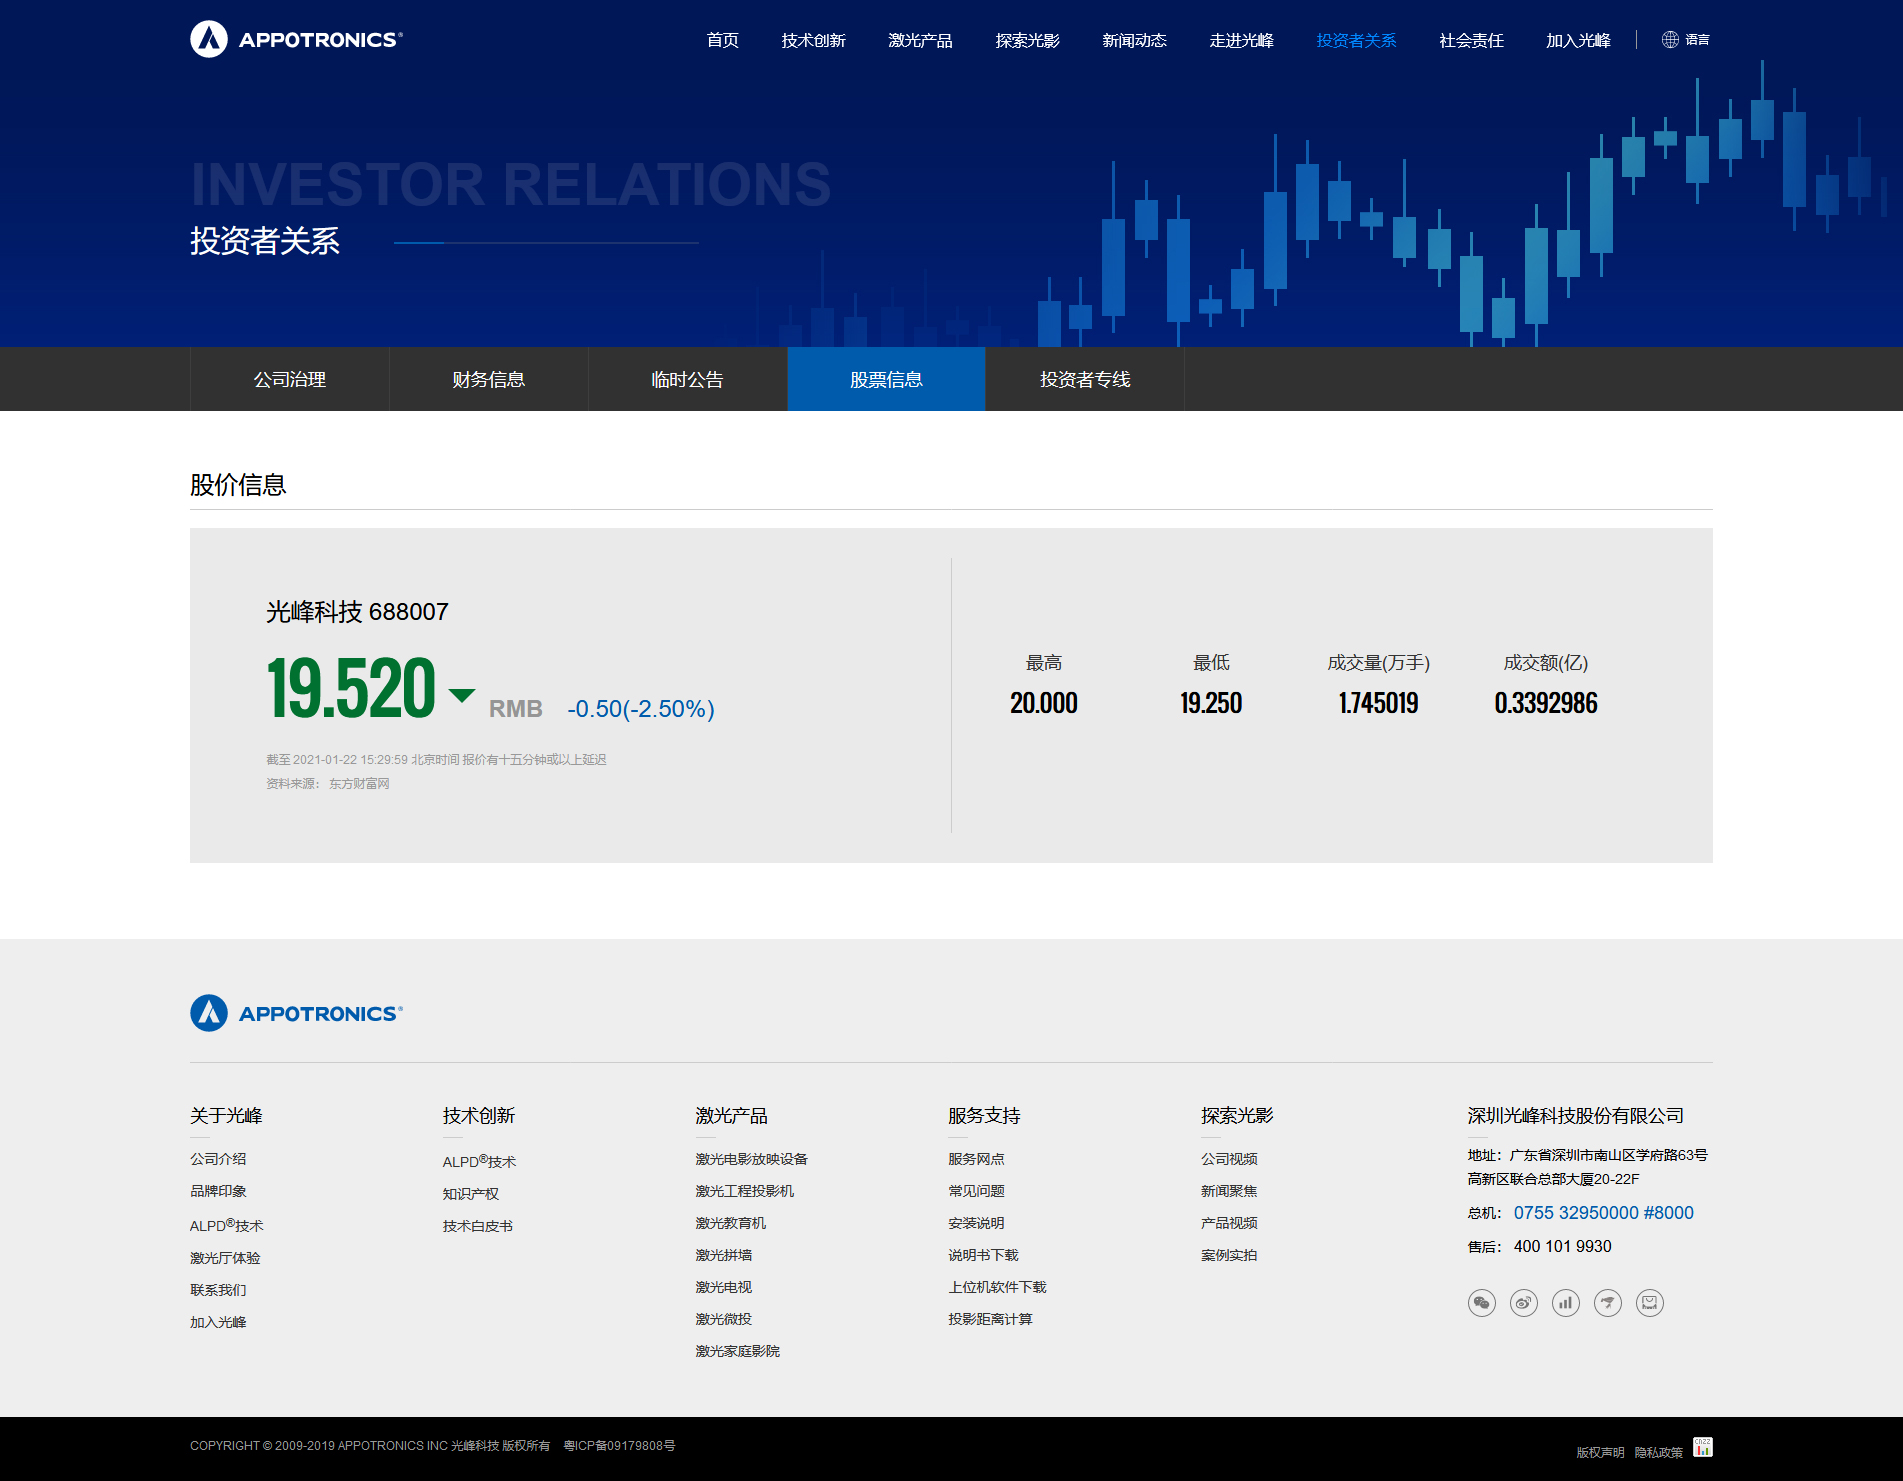Click the main phone number 0755 32950000

click(x=1603, y=1213)
